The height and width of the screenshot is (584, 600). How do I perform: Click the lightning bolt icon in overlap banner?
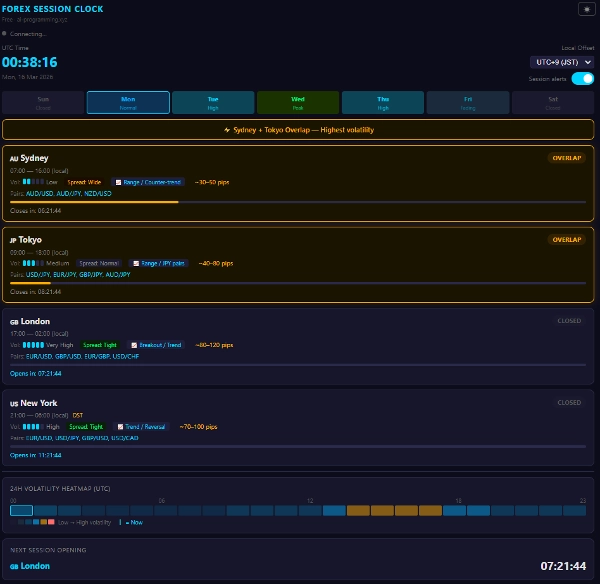coord(227,130)
